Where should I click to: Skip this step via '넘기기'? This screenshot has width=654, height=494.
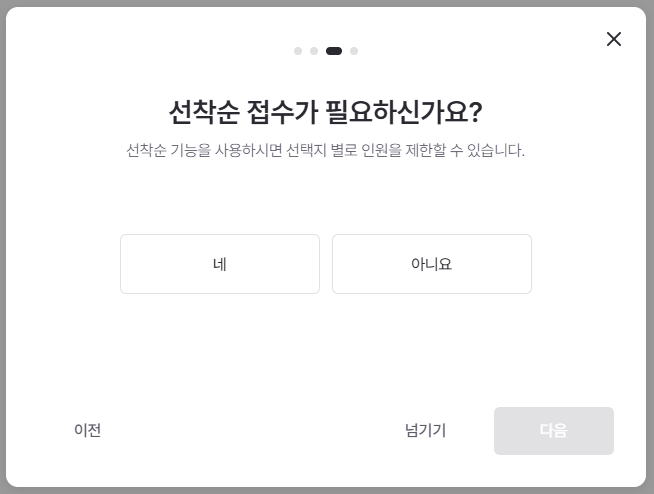(425, 430)
